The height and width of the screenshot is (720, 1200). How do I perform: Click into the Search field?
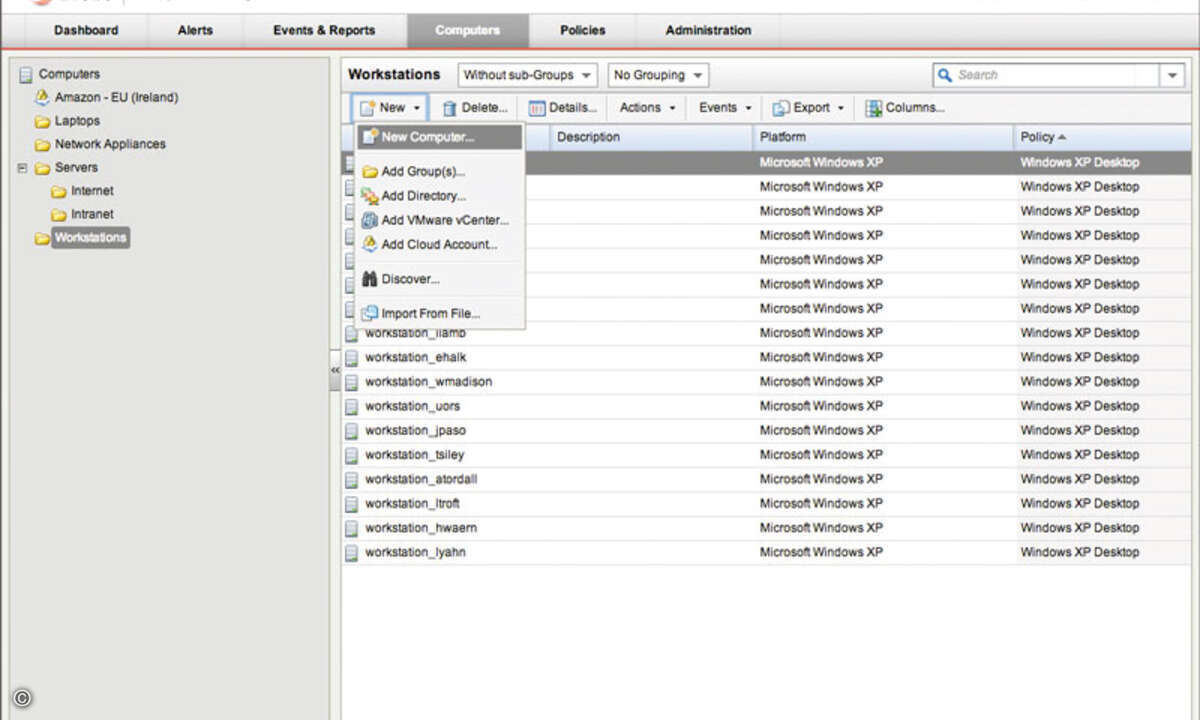(1045, 75)
